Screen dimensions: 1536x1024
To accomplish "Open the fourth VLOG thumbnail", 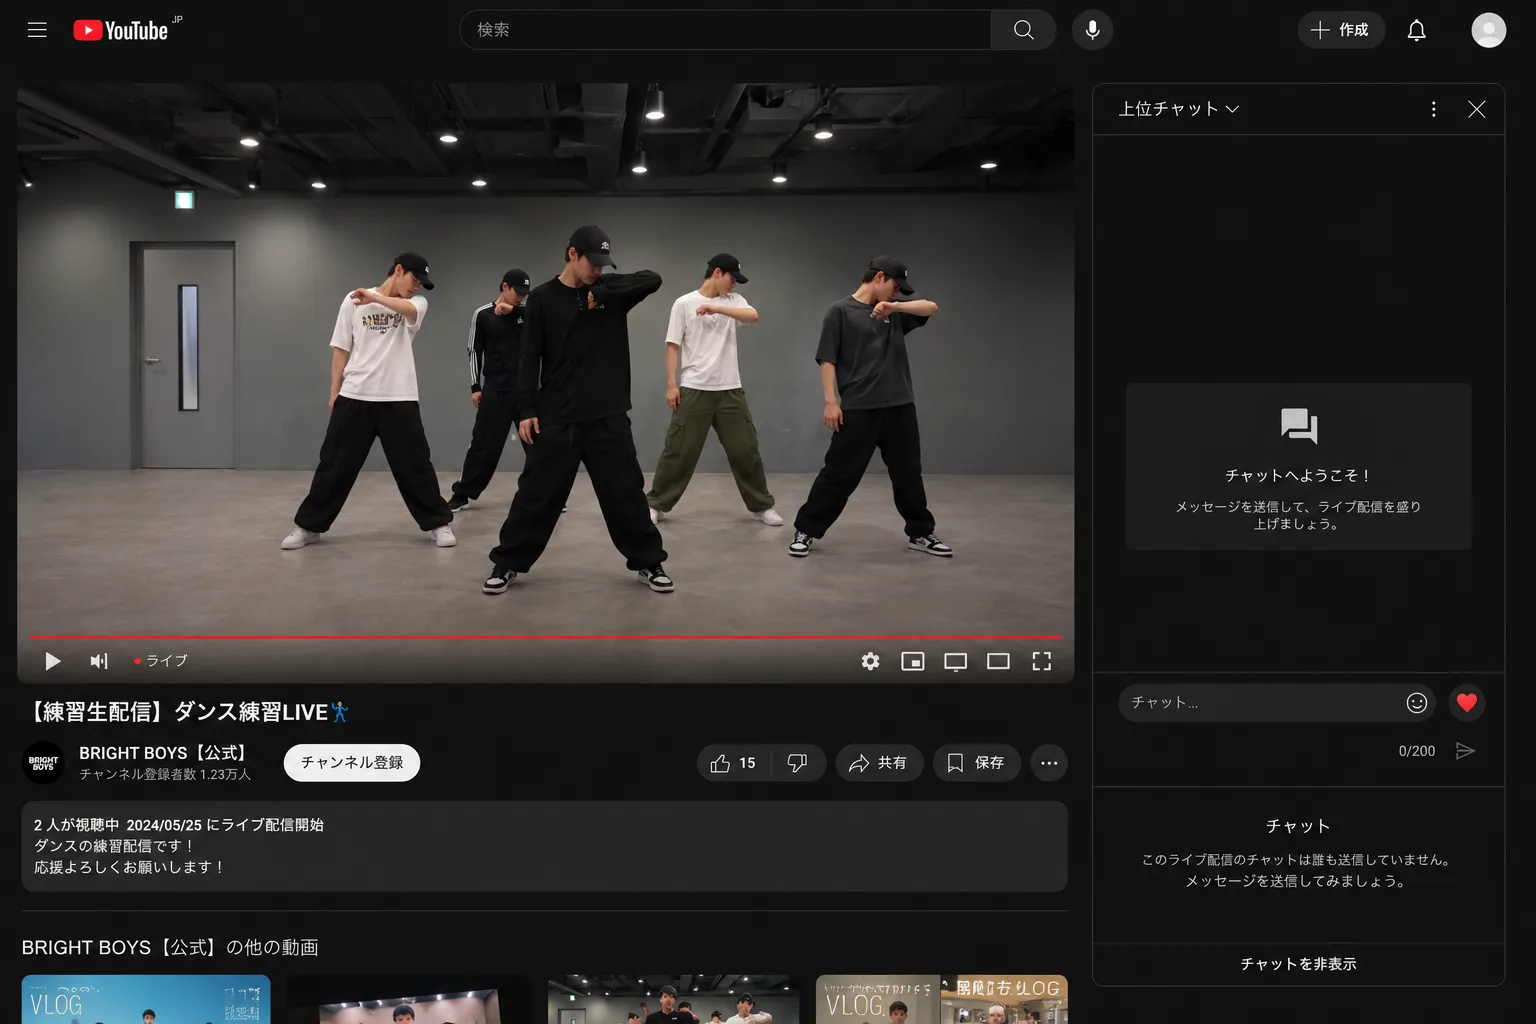I will [941, 999].
